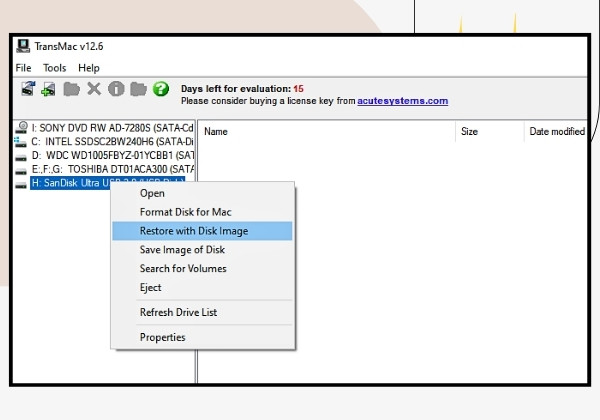600x420 pixels.
Task: Click the open disk image toolbar icon
Action: tap(28, 89)
